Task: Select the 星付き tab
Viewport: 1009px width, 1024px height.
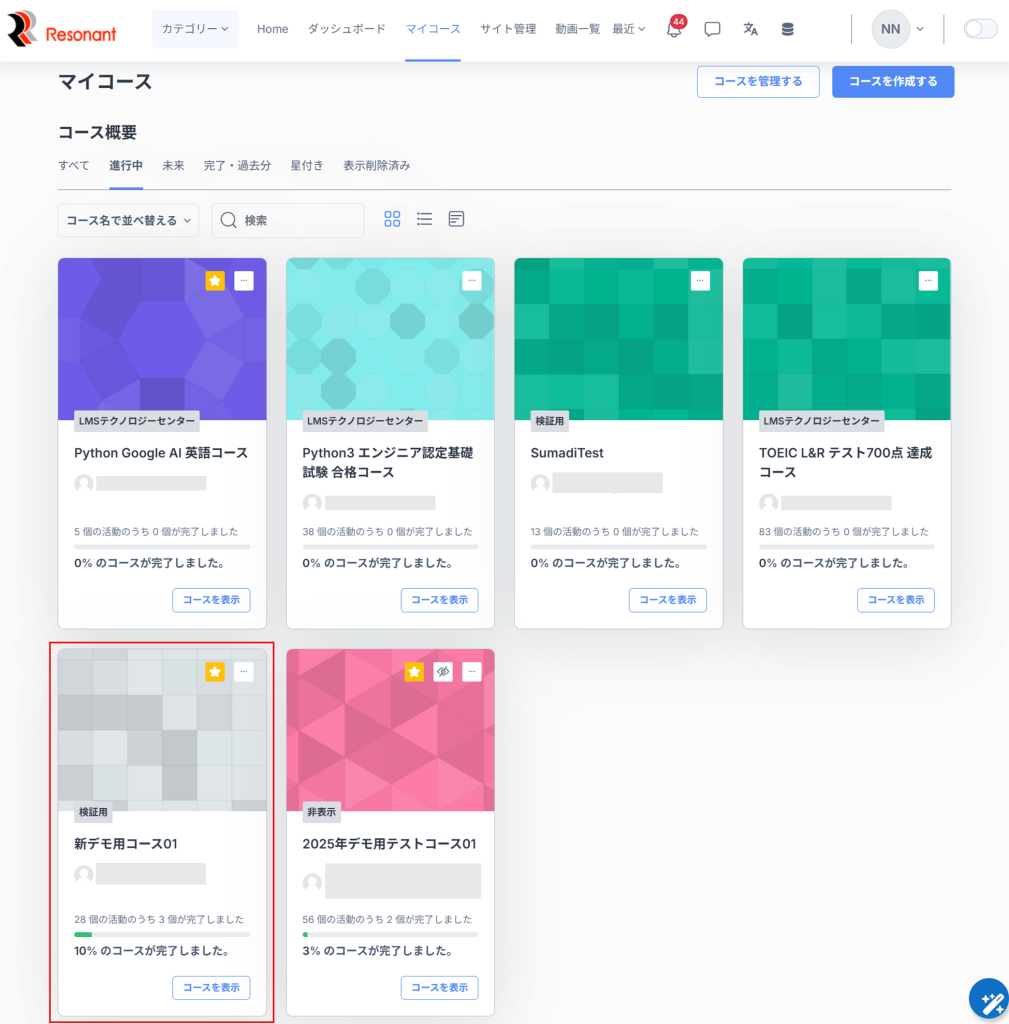Action: coord(307,166)
